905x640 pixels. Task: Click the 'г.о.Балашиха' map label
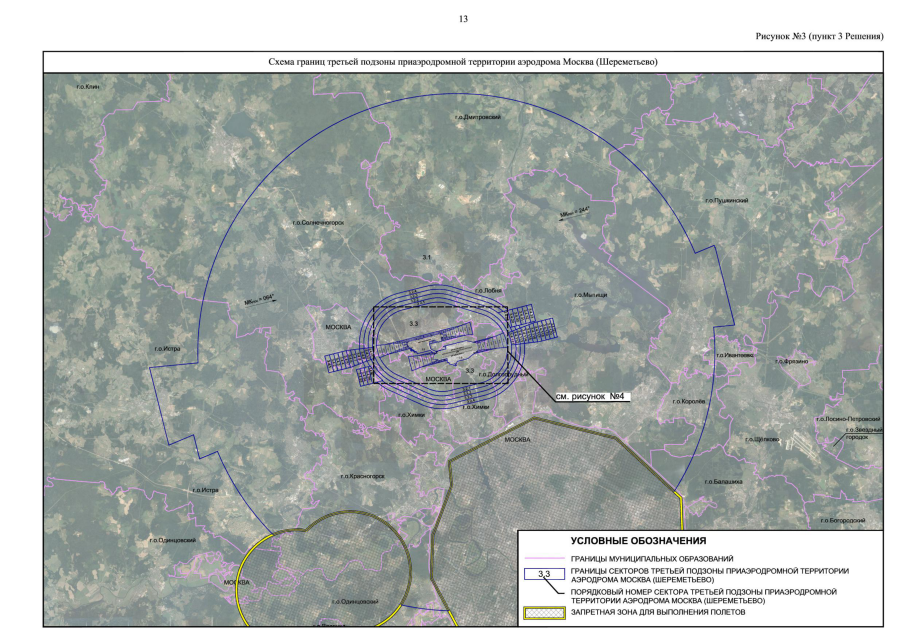click(723, 481)
